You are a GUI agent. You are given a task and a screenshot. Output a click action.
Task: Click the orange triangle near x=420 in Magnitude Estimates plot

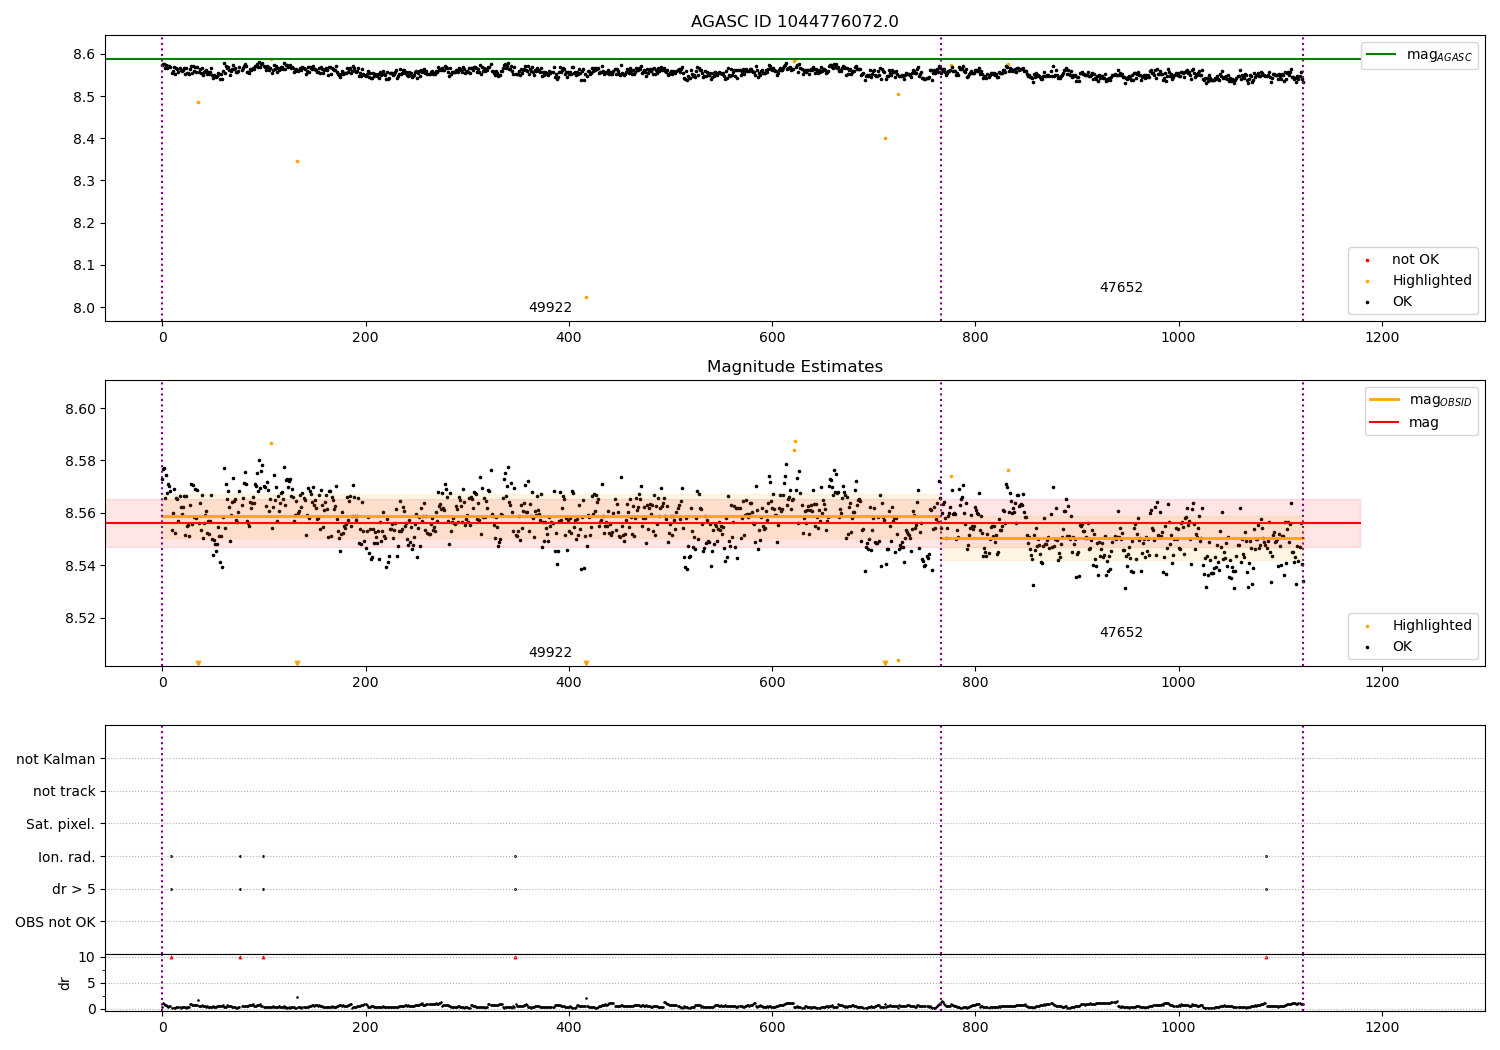pos(586,663)
